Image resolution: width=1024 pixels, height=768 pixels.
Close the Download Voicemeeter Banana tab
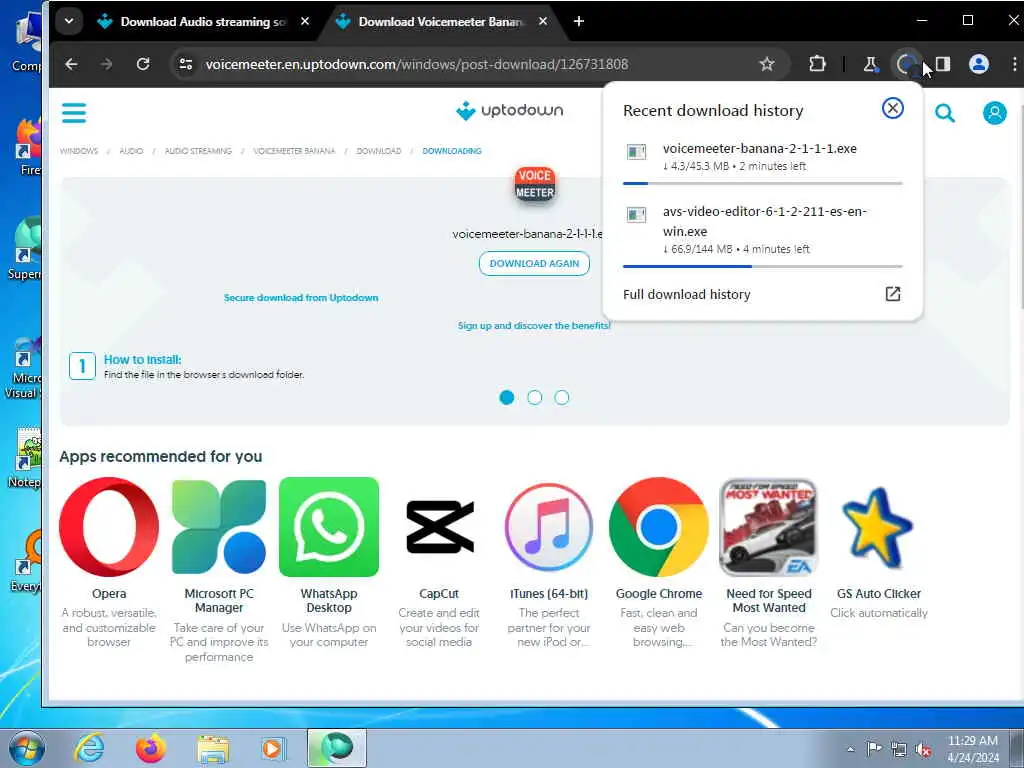(543, 22)
